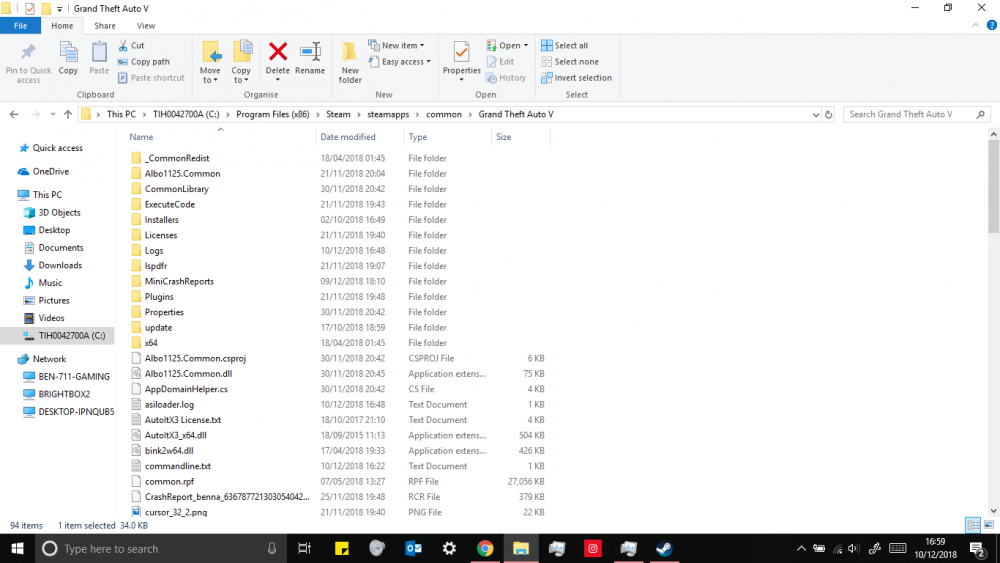Select the commandline.txt file
1000x563 pixels.
pyautogui.click(x=177, y=466)
